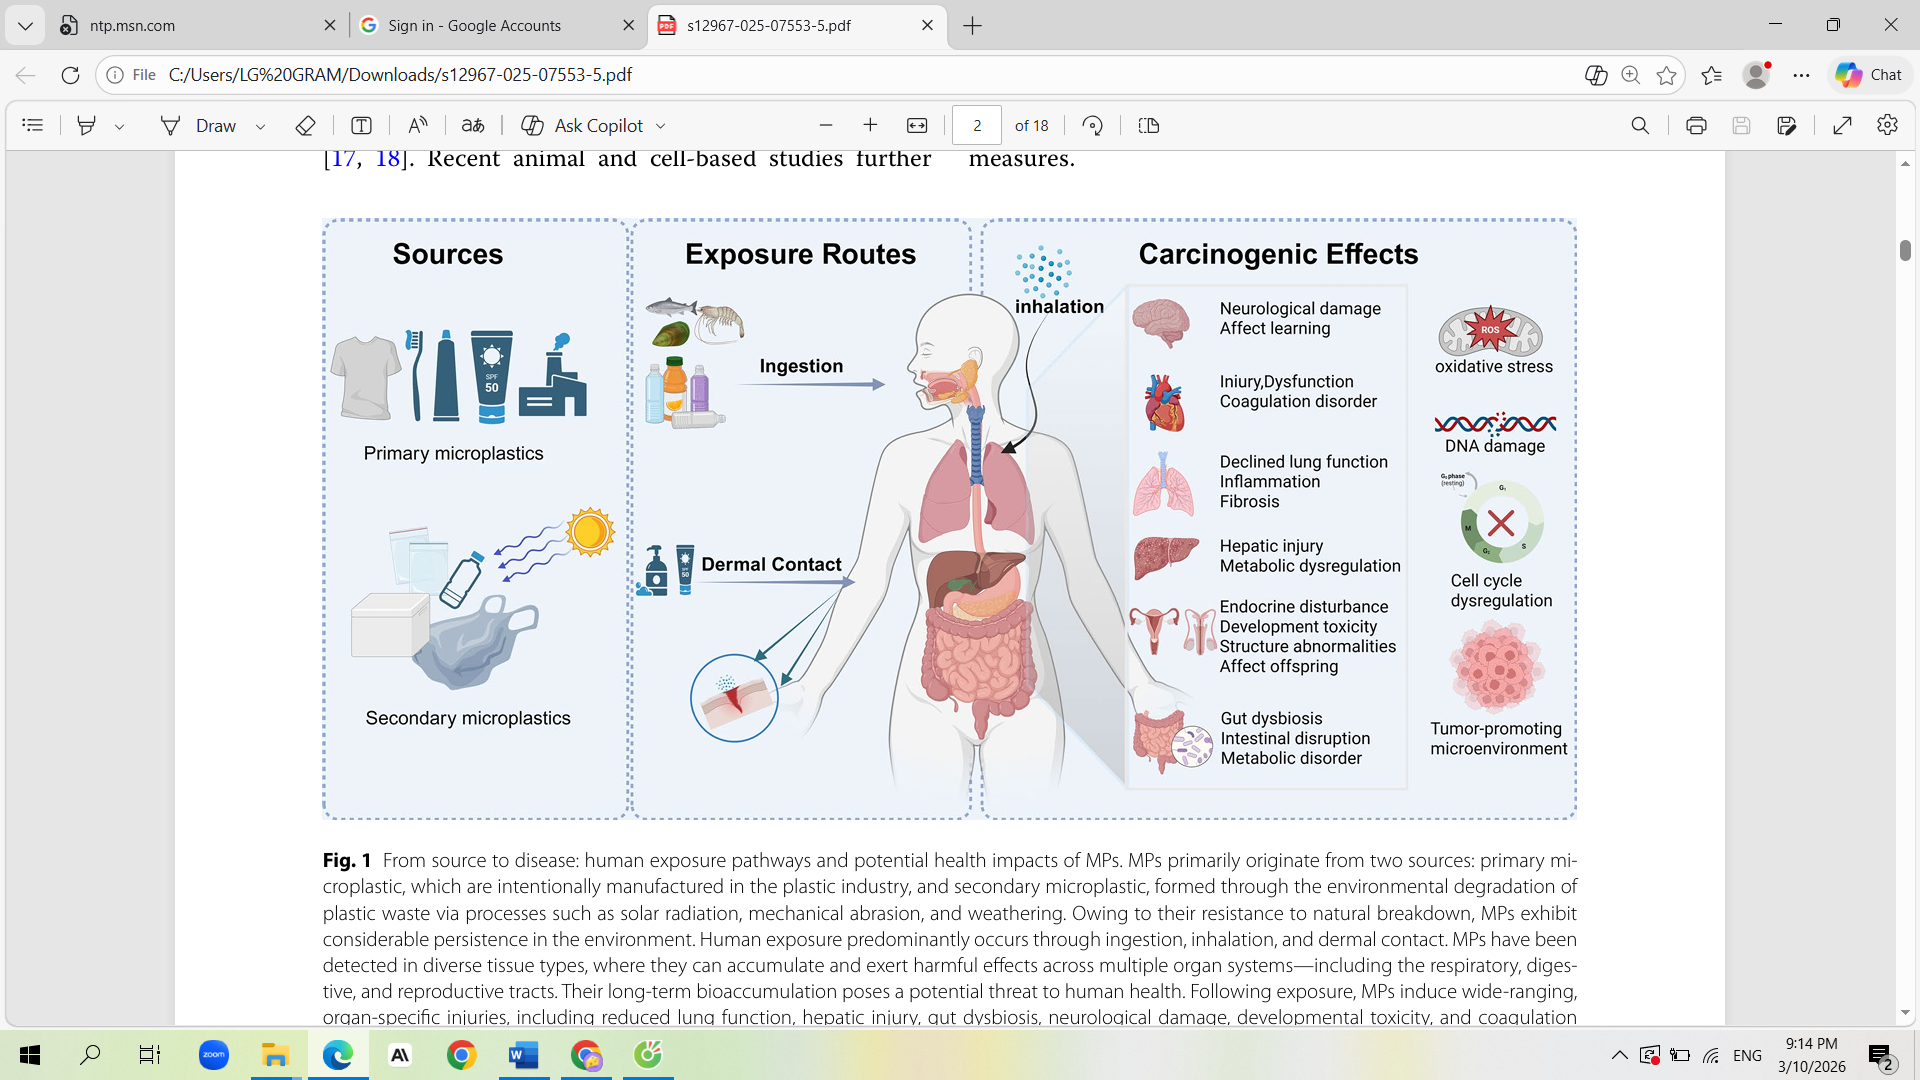
Task: Click the Fit to width icon
Action: (917, 125)
